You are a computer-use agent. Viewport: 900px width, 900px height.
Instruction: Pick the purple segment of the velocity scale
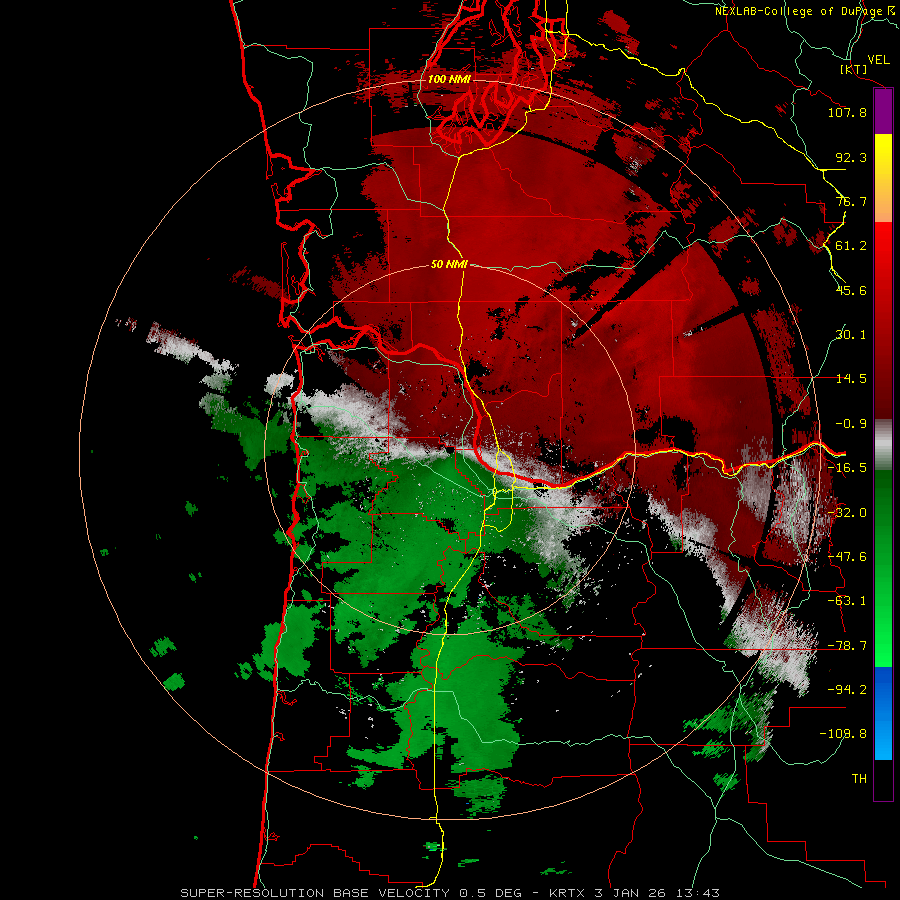(x=883, y=111)
